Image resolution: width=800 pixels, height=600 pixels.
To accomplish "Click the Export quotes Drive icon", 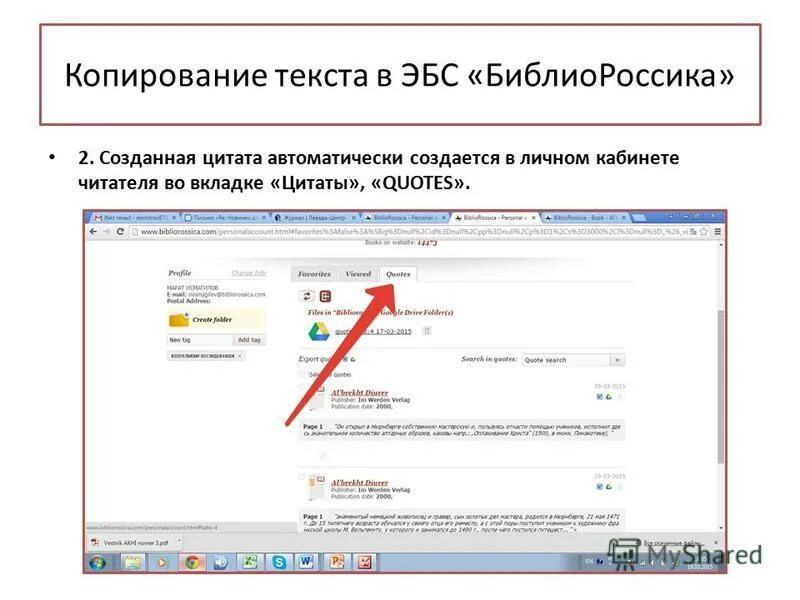I will 354,359.
